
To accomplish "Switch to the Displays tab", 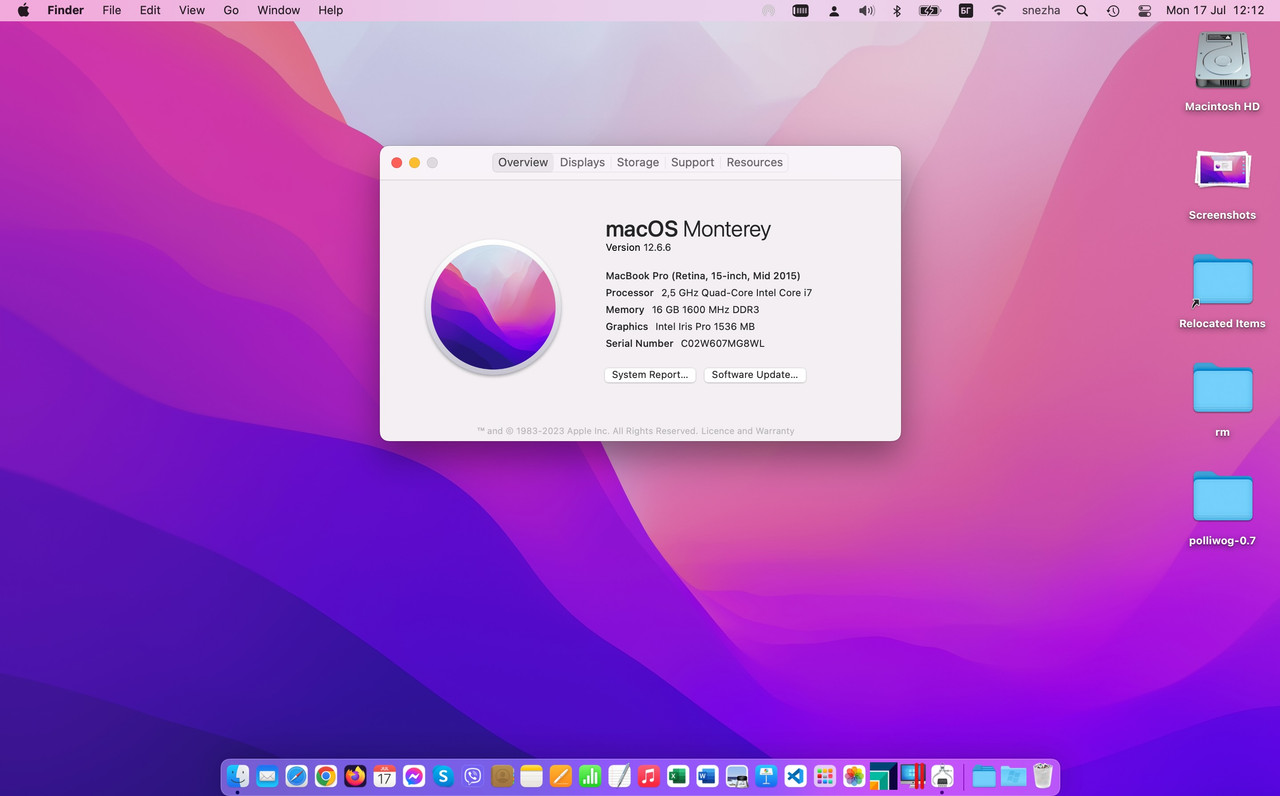I will [582, 162].
